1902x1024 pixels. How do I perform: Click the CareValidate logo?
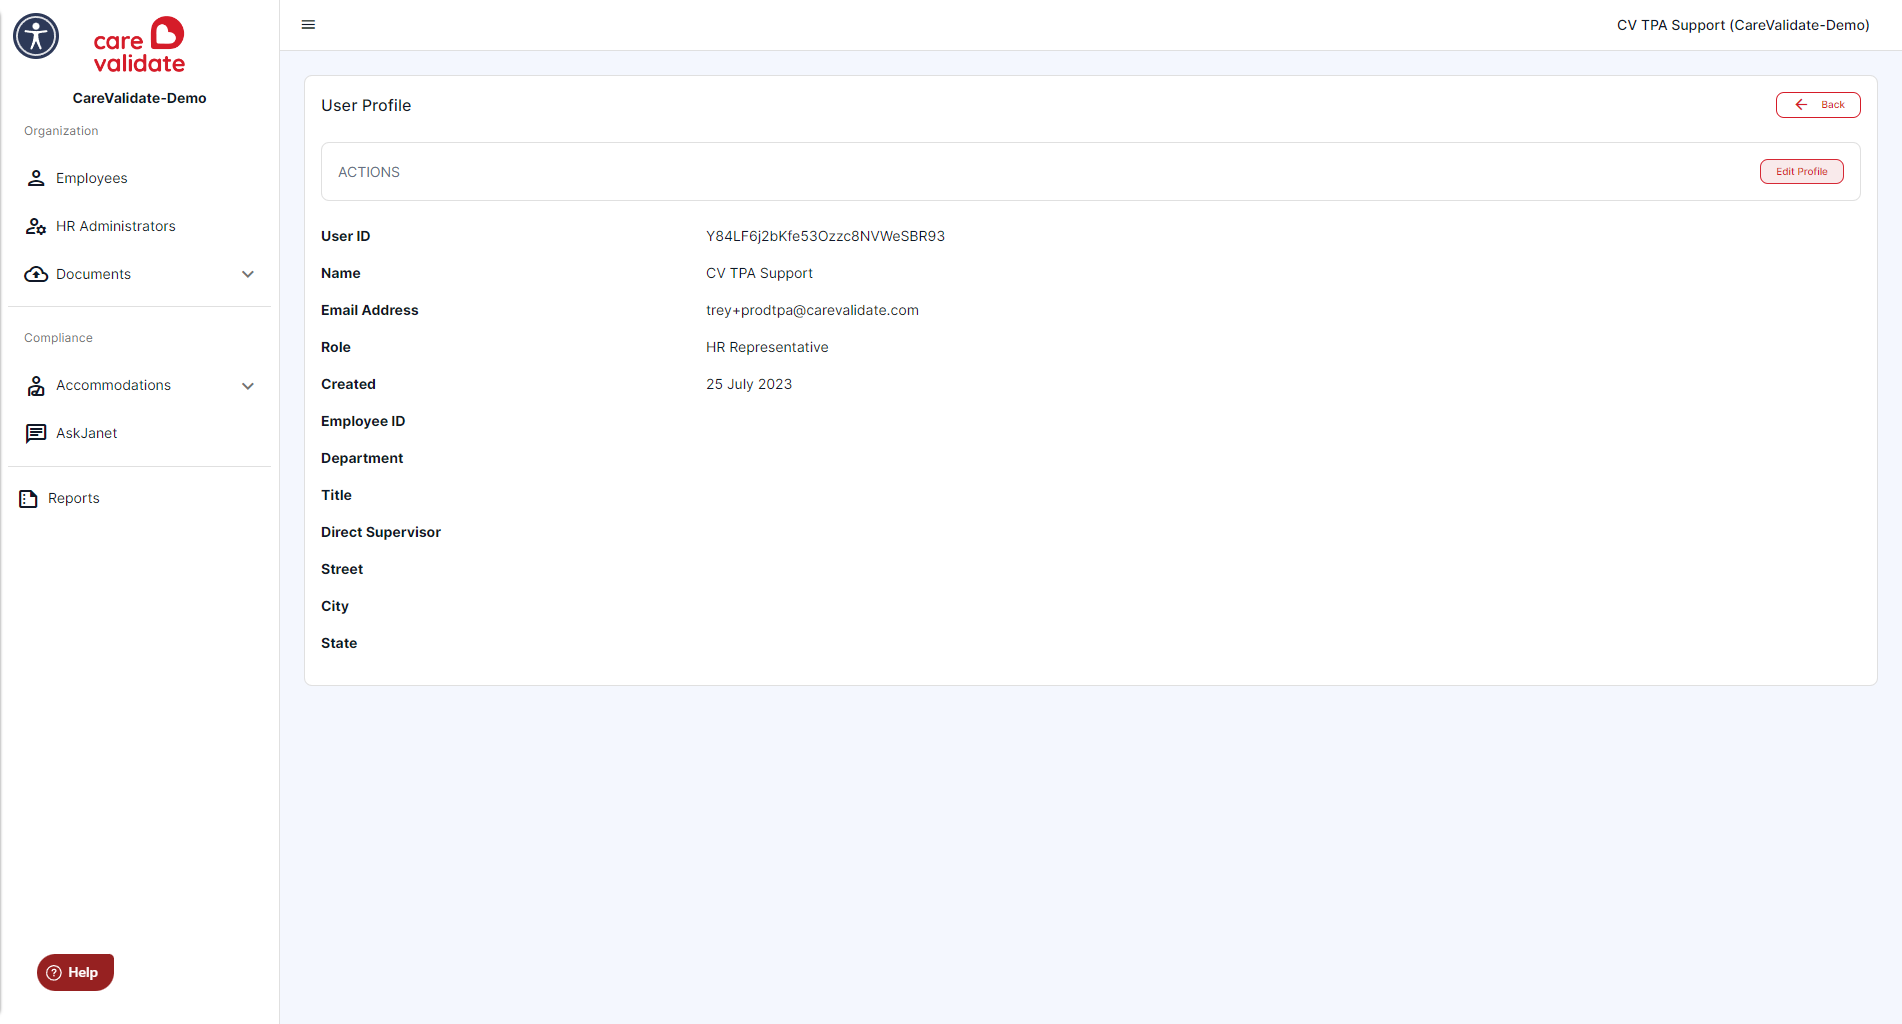tap(139, 45)
